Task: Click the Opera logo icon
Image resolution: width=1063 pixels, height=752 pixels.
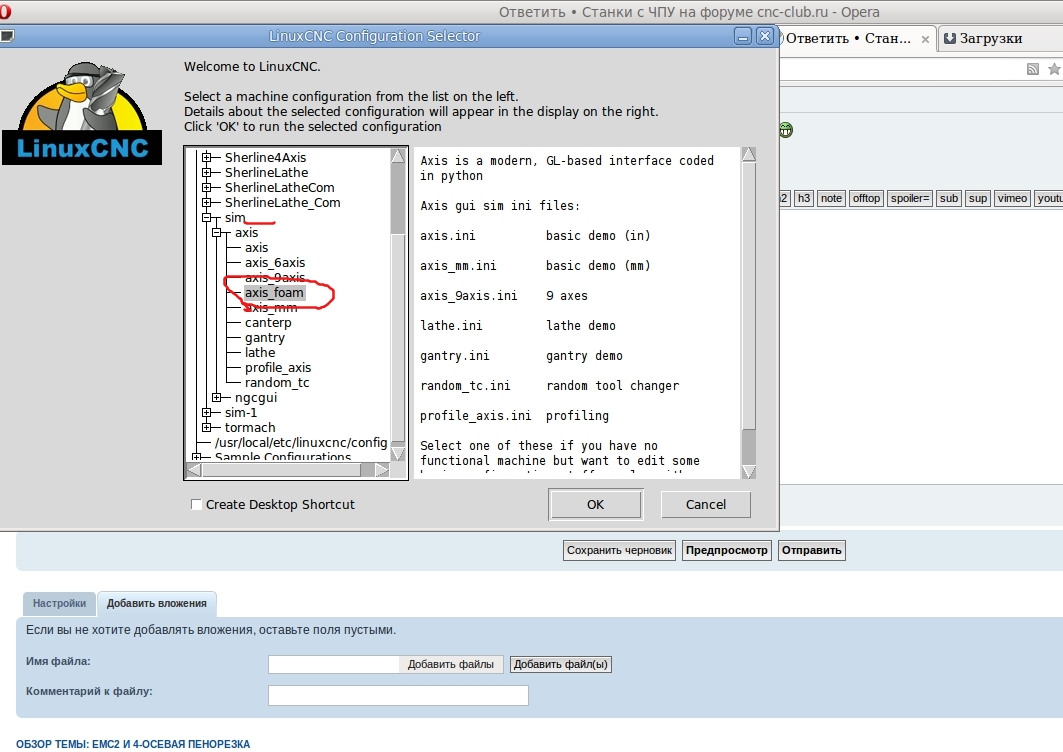Action: coord(5,12)
